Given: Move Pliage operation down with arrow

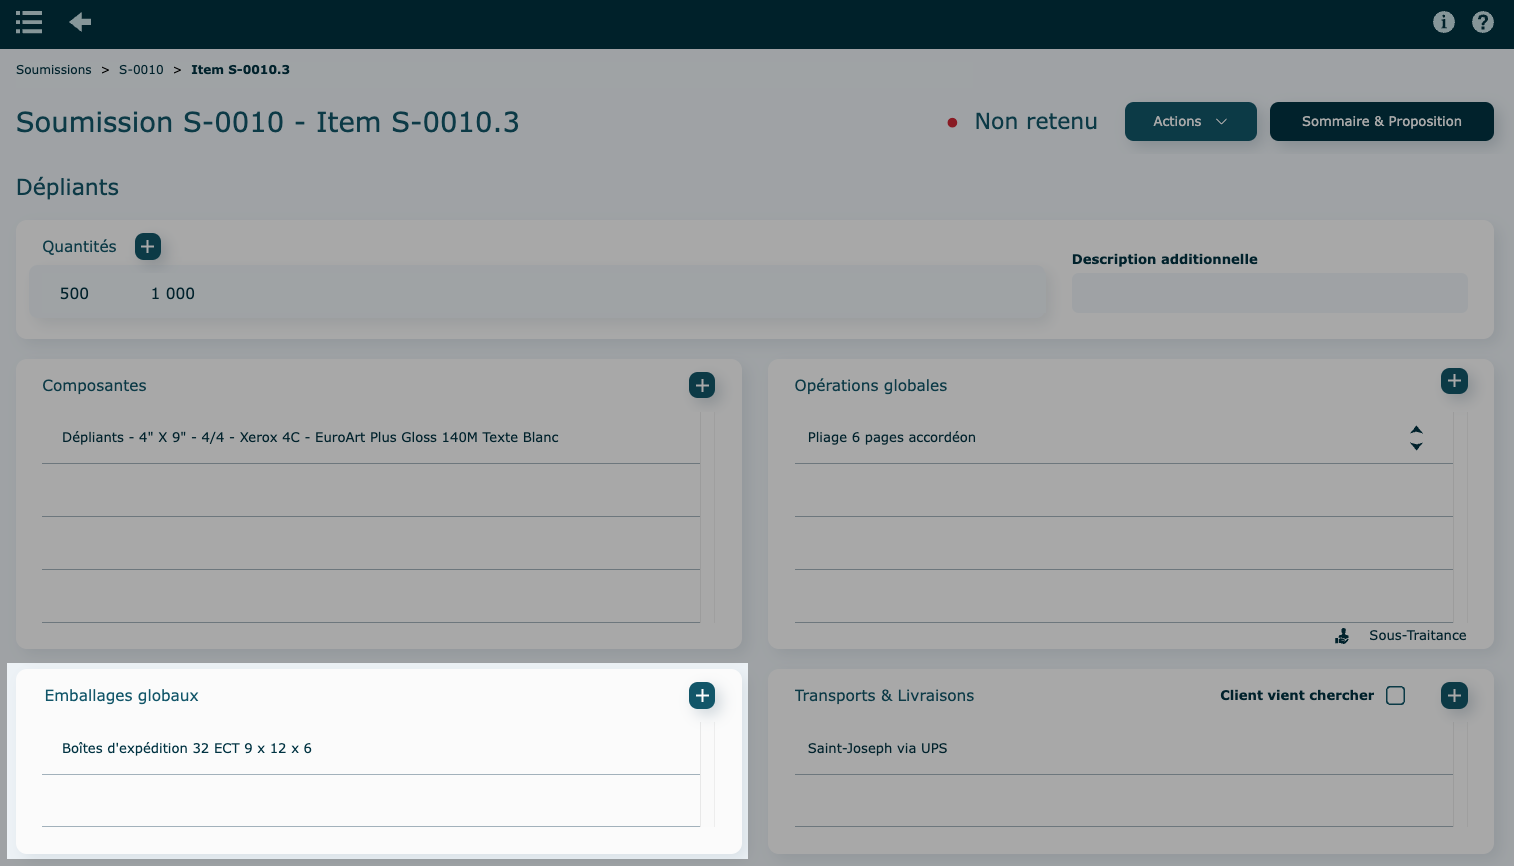Looking at the screenshot, I should [x=1416, y=446].
